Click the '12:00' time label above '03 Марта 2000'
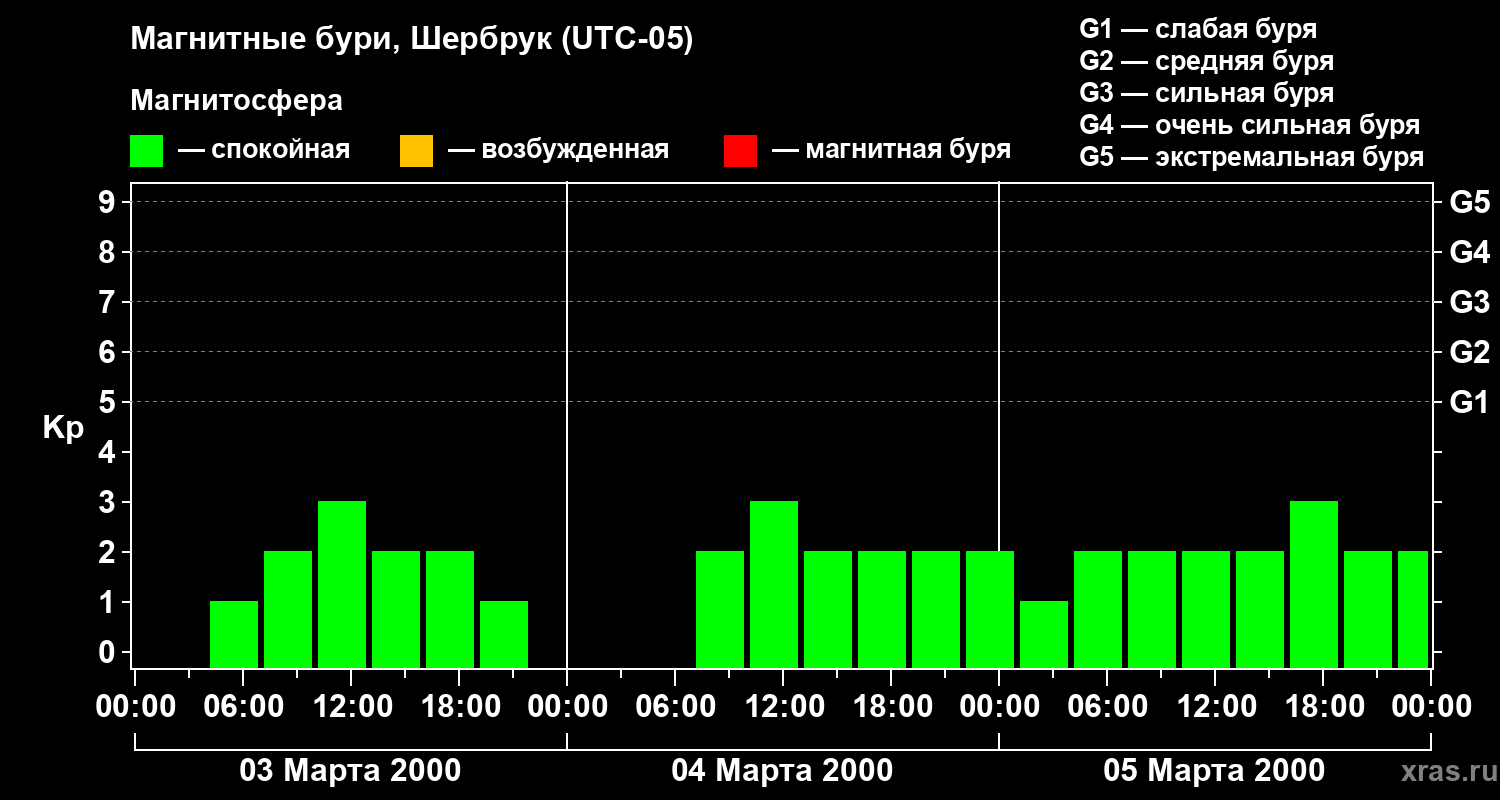 point(351,707)
